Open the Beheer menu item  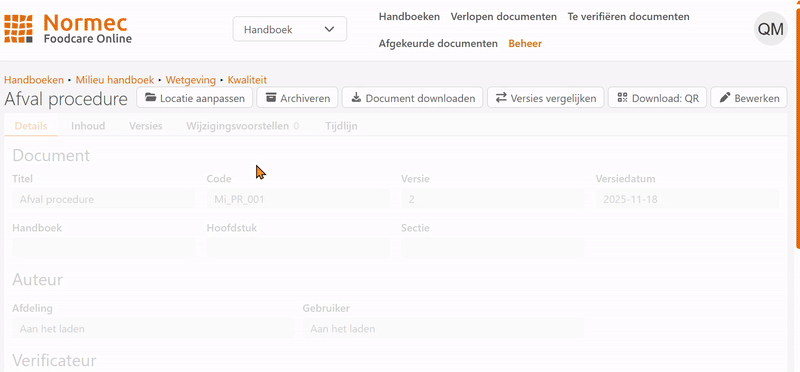tap(525, 44)
